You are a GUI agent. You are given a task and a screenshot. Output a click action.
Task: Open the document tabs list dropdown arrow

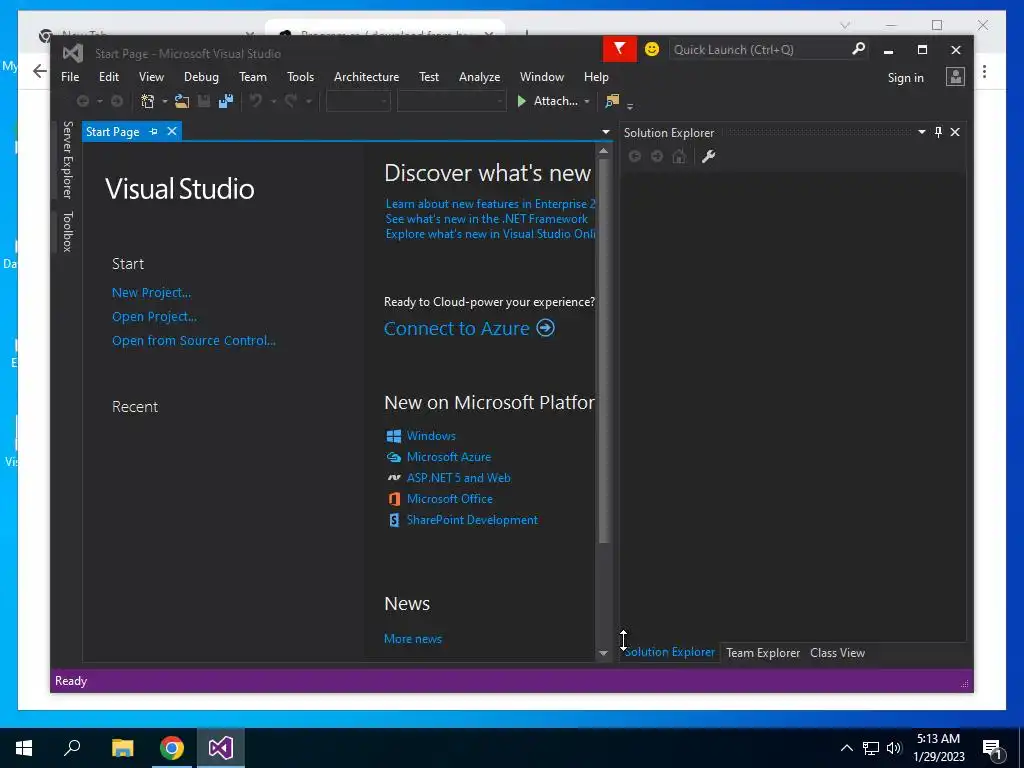605,132
